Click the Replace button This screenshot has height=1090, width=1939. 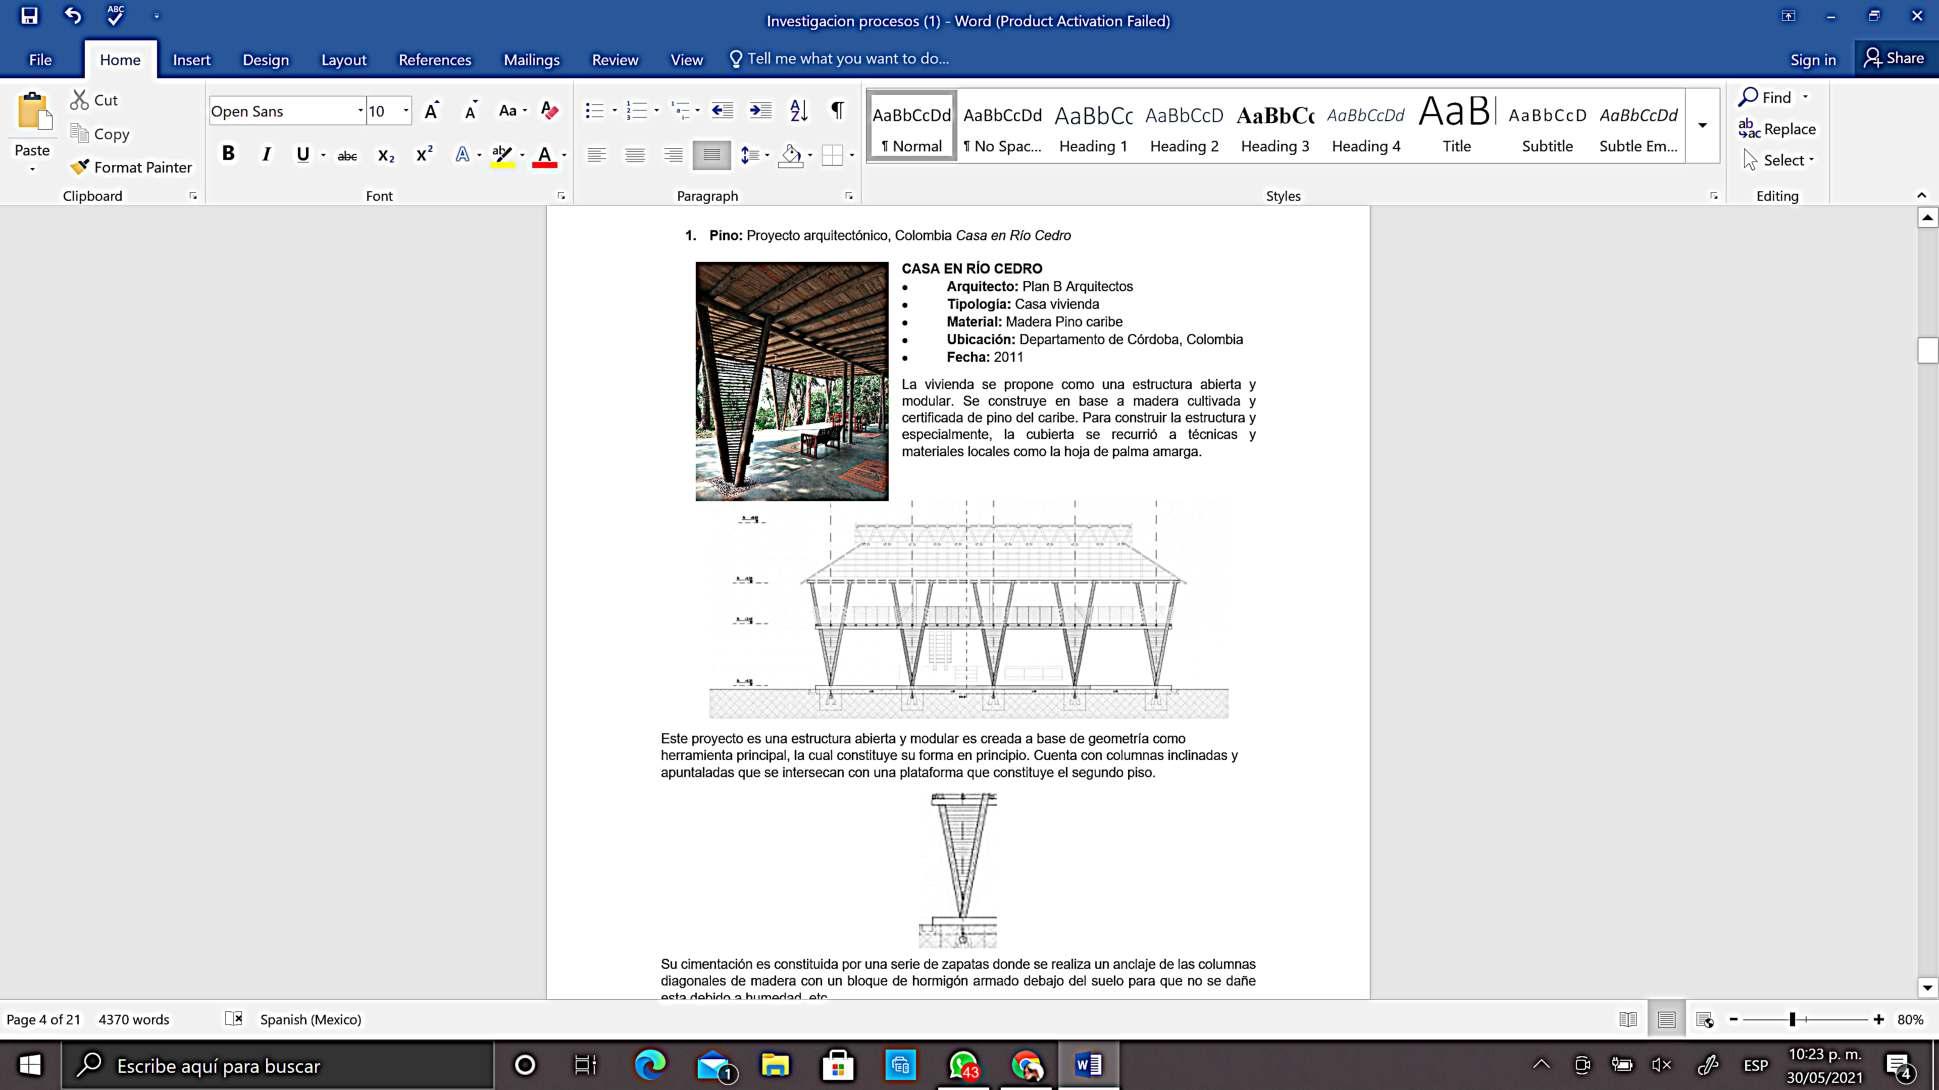click(x=1777, y=129)
